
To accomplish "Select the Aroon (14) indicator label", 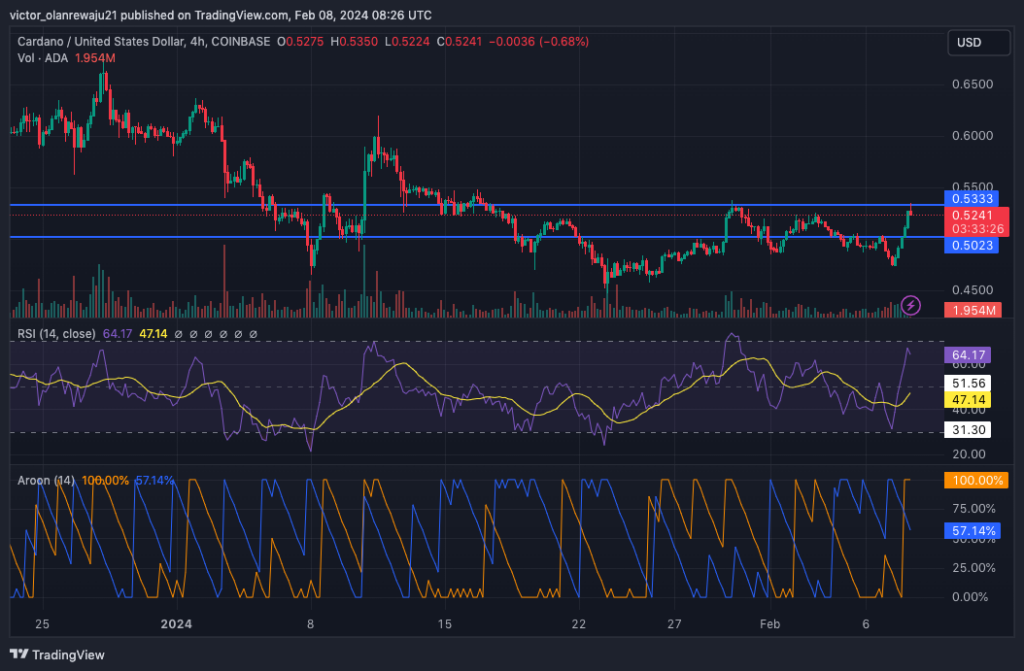I will (x=45, y=480).
